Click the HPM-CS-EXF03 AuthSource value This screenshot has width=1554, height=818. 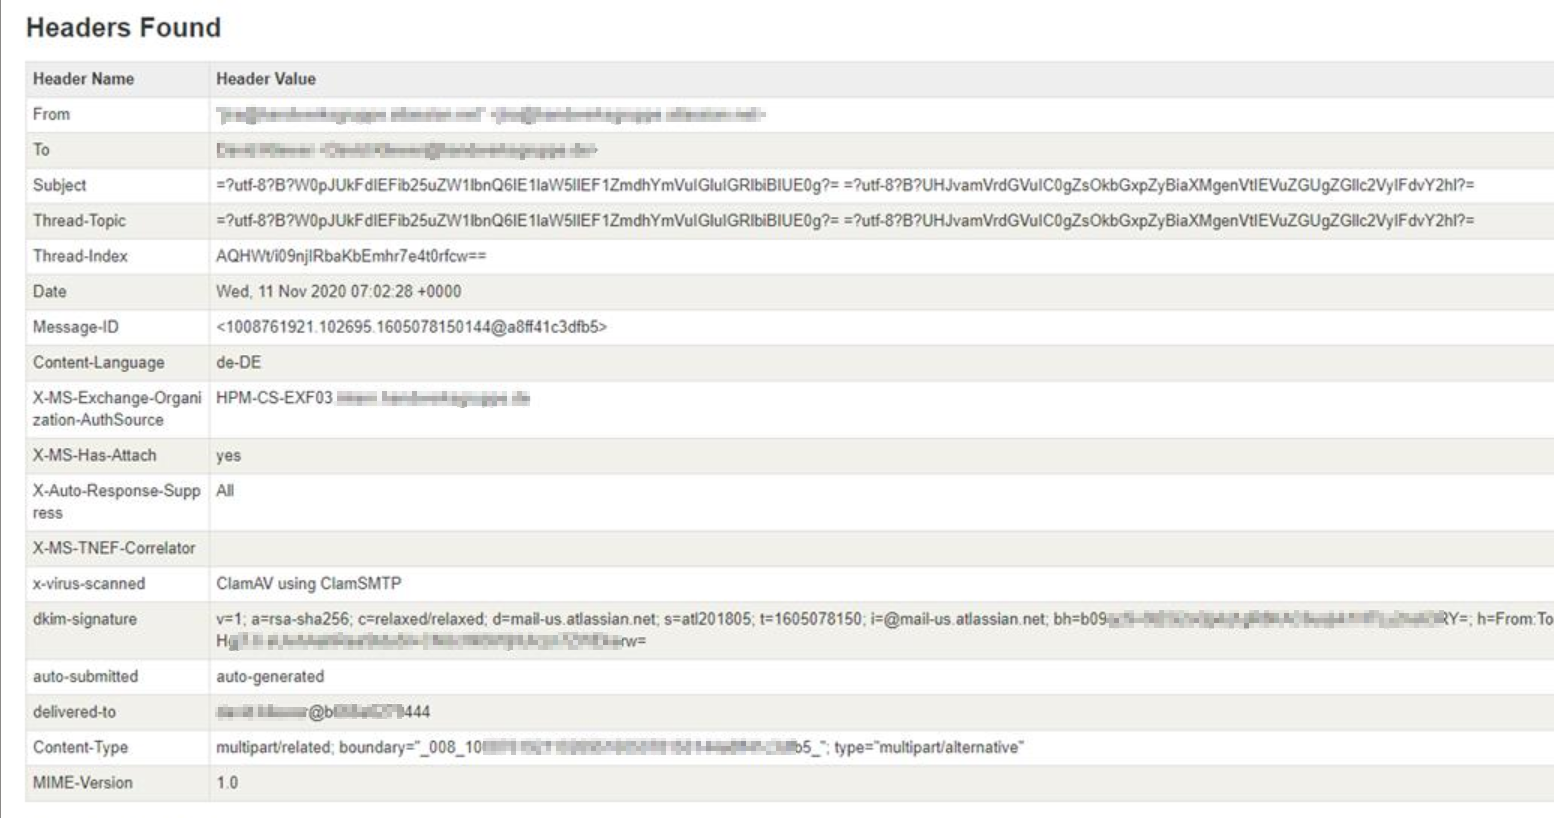click(372, 398)
